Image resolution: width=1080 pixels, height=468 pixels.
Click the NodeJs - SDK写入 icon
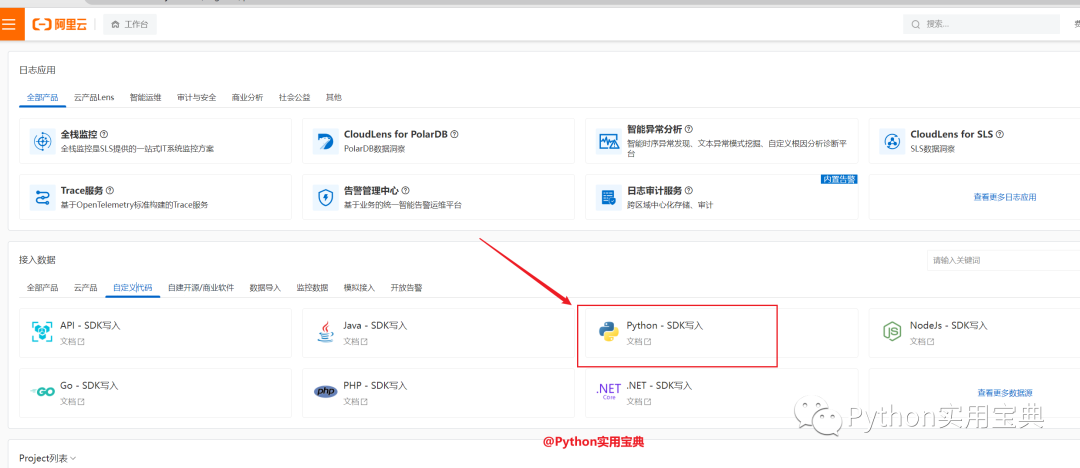[892, 332]
